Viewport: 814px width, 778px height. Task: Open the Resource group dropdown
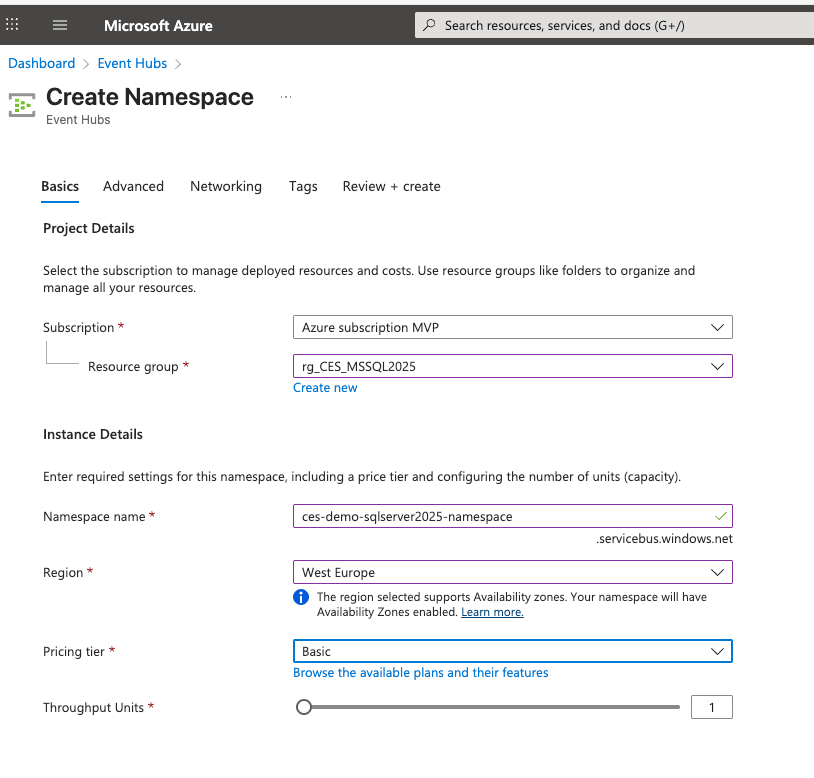coord(716,366)
